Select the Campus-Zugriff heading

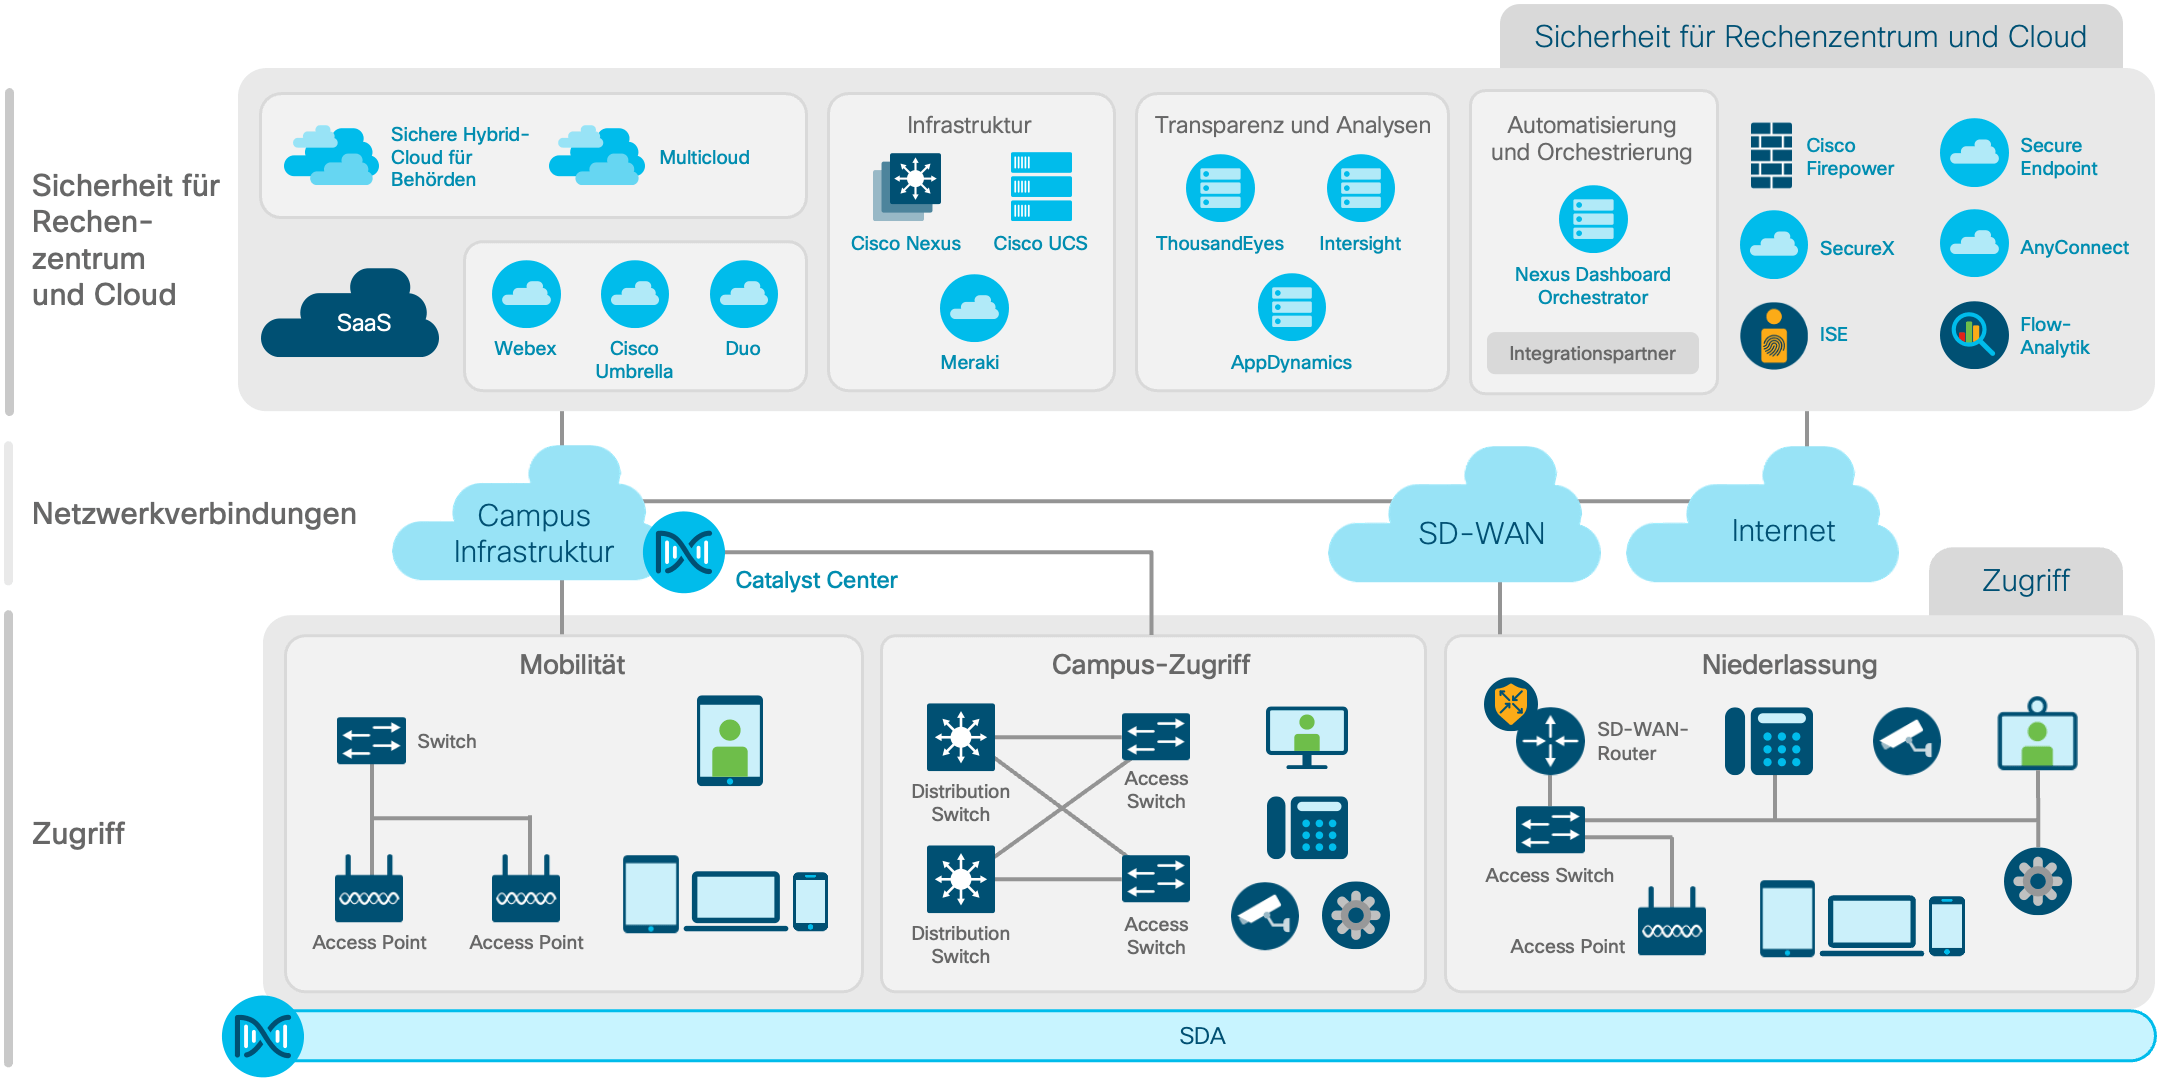coord(1151,664)
